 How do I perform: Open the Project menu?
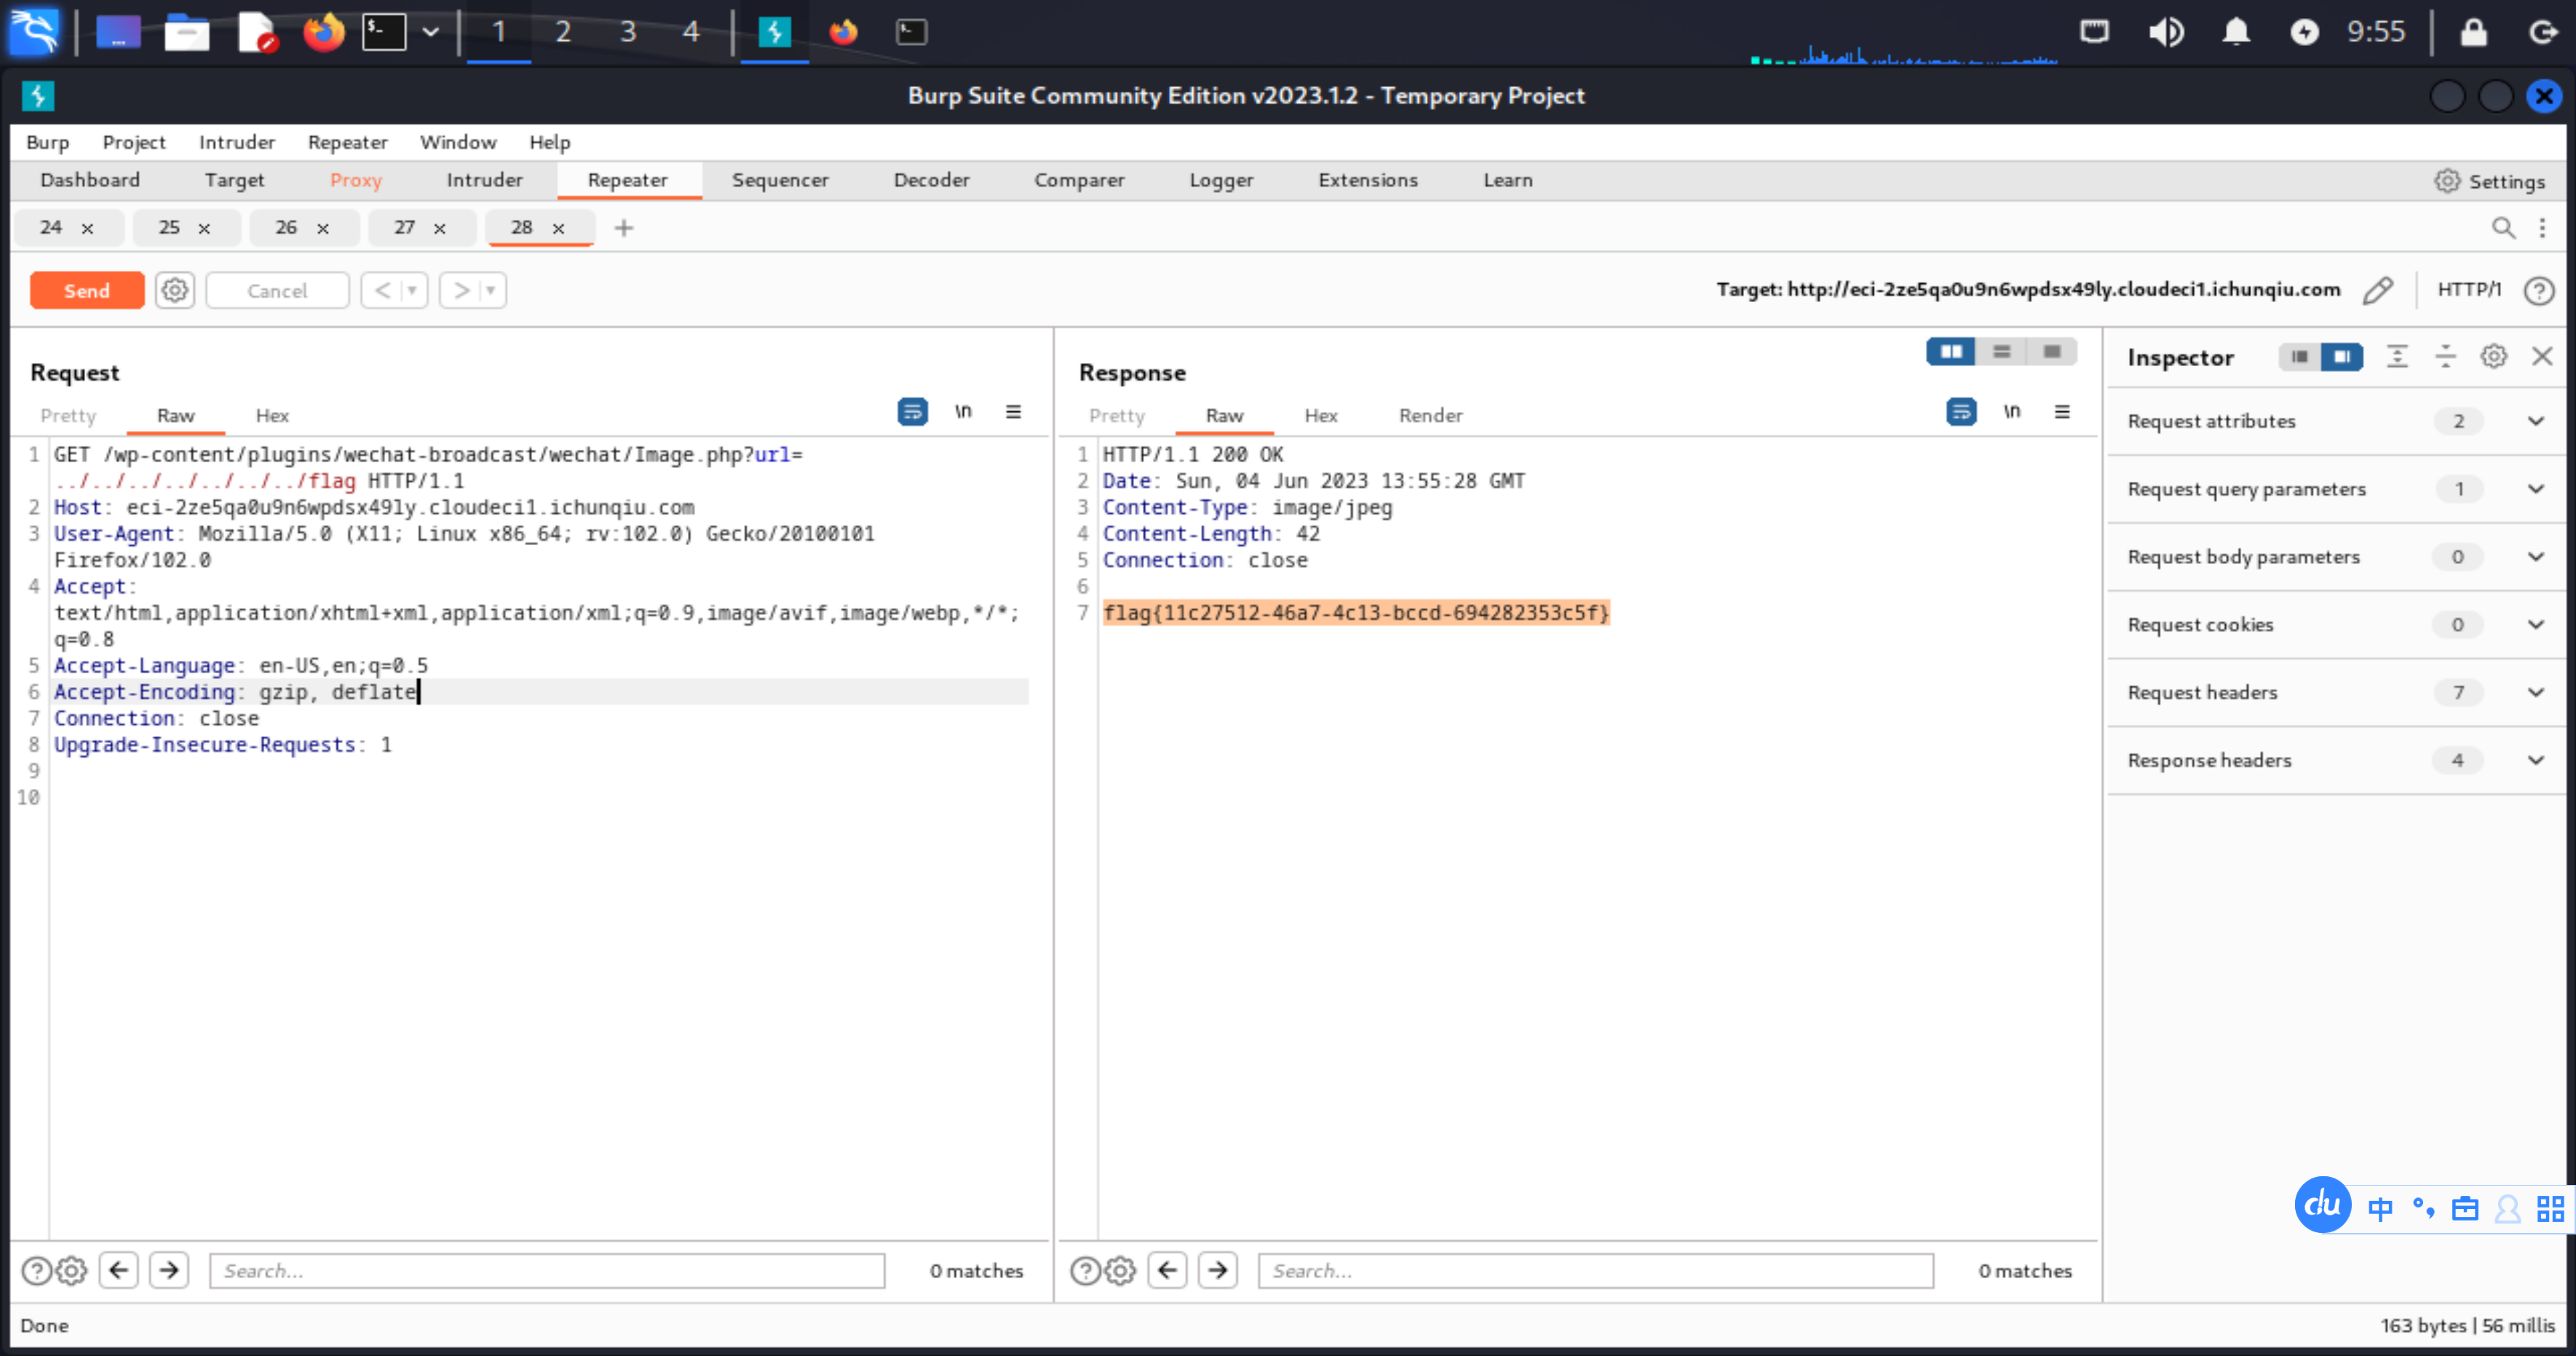pos(134,142)
